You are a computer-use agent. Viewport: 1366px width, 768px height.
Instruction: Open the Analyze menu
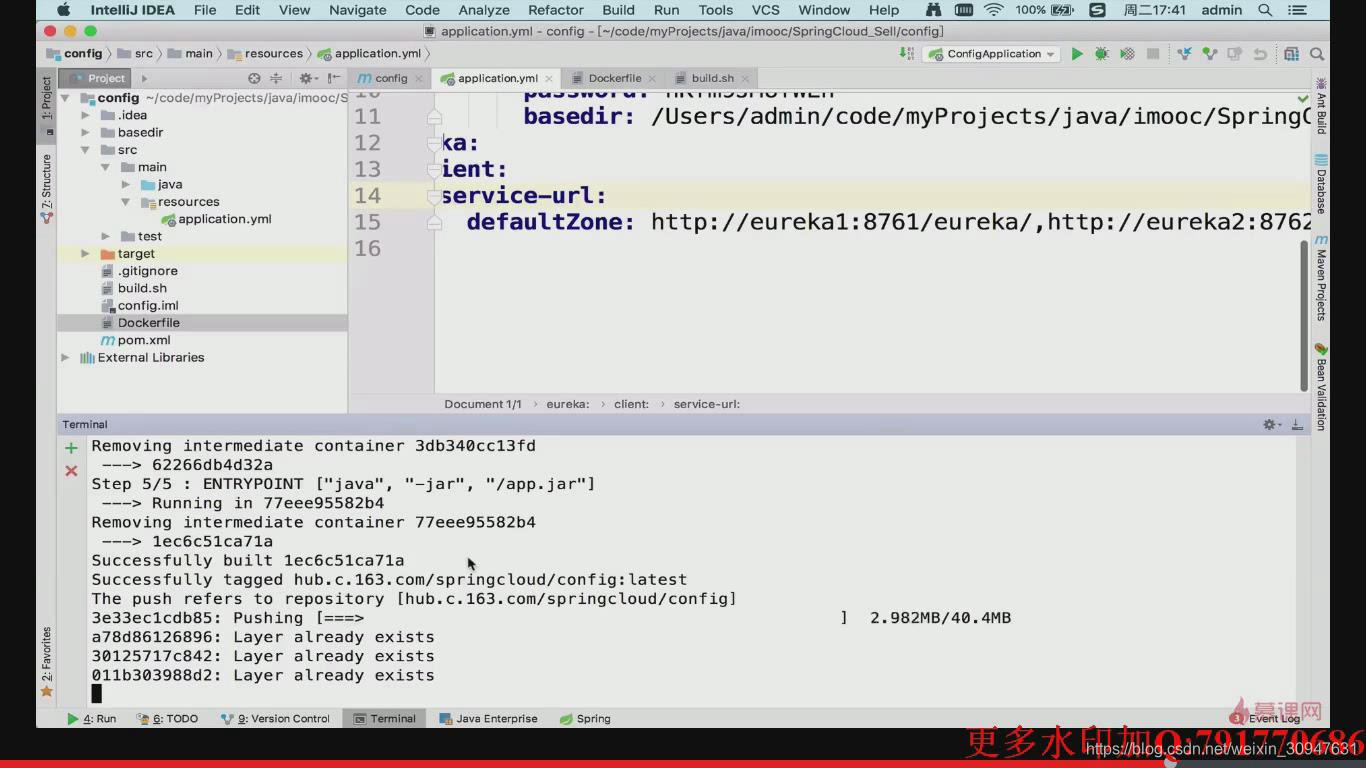click(x=484, y=10)
